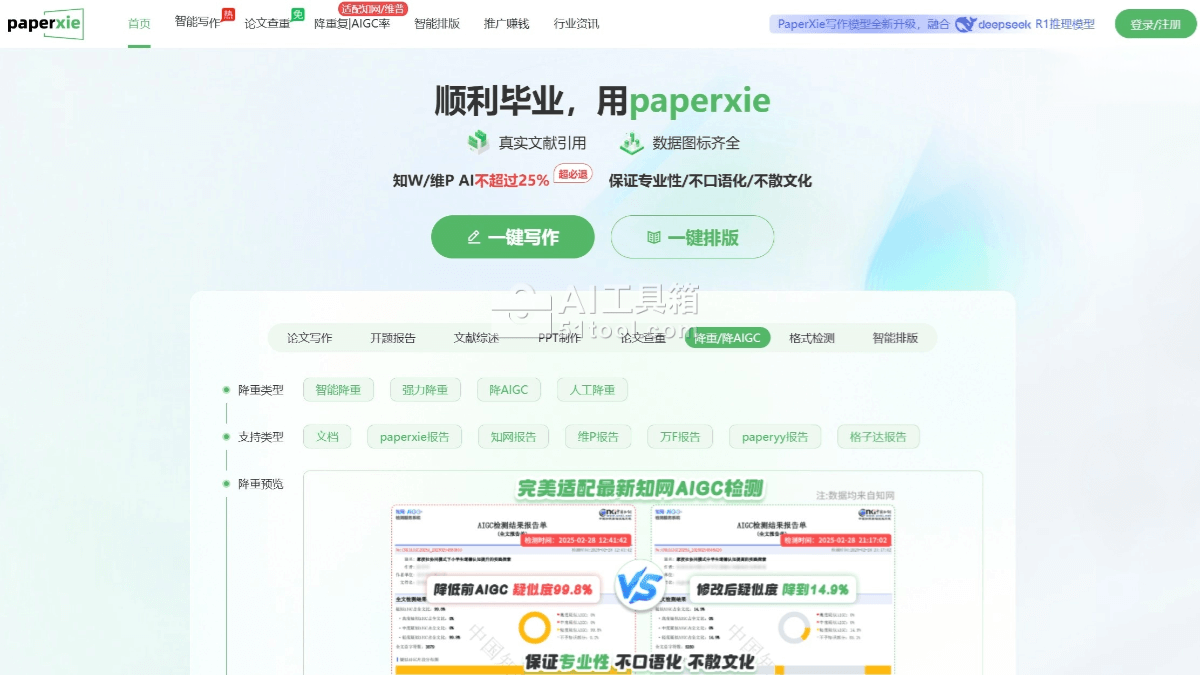Select the 降AIGC type option
The image size is (1200, 675).
(508, 390)
